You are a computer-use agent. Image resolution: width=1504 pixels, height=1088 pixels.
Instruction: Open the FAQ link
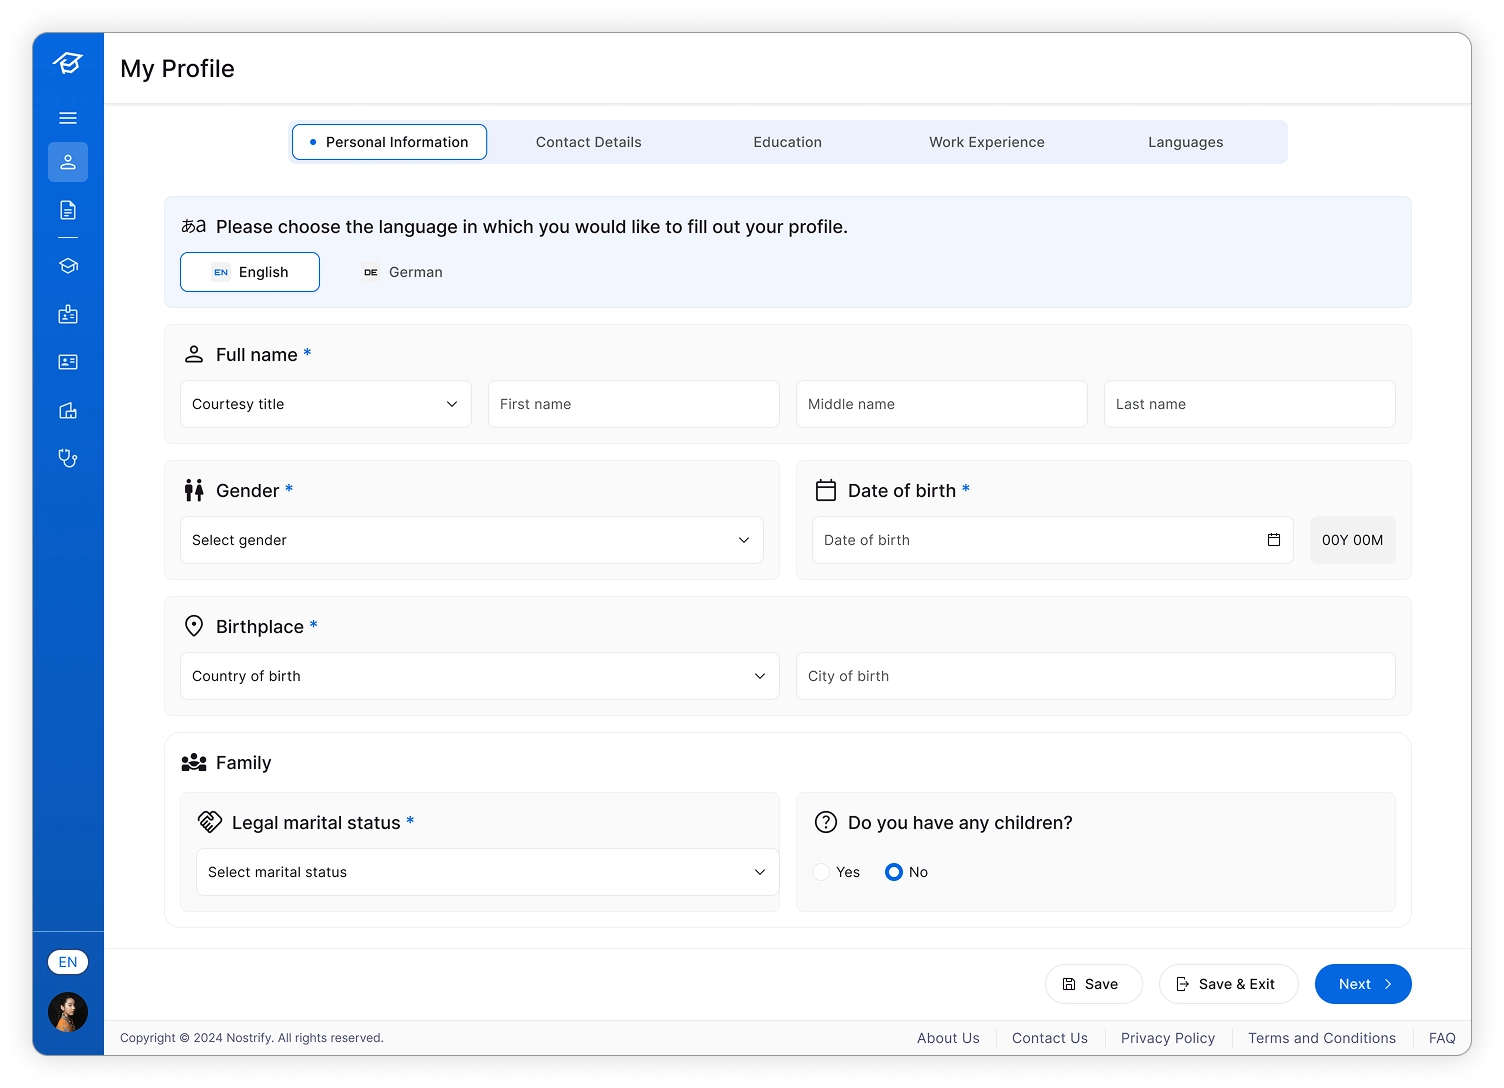(x=1442, y=1038)
